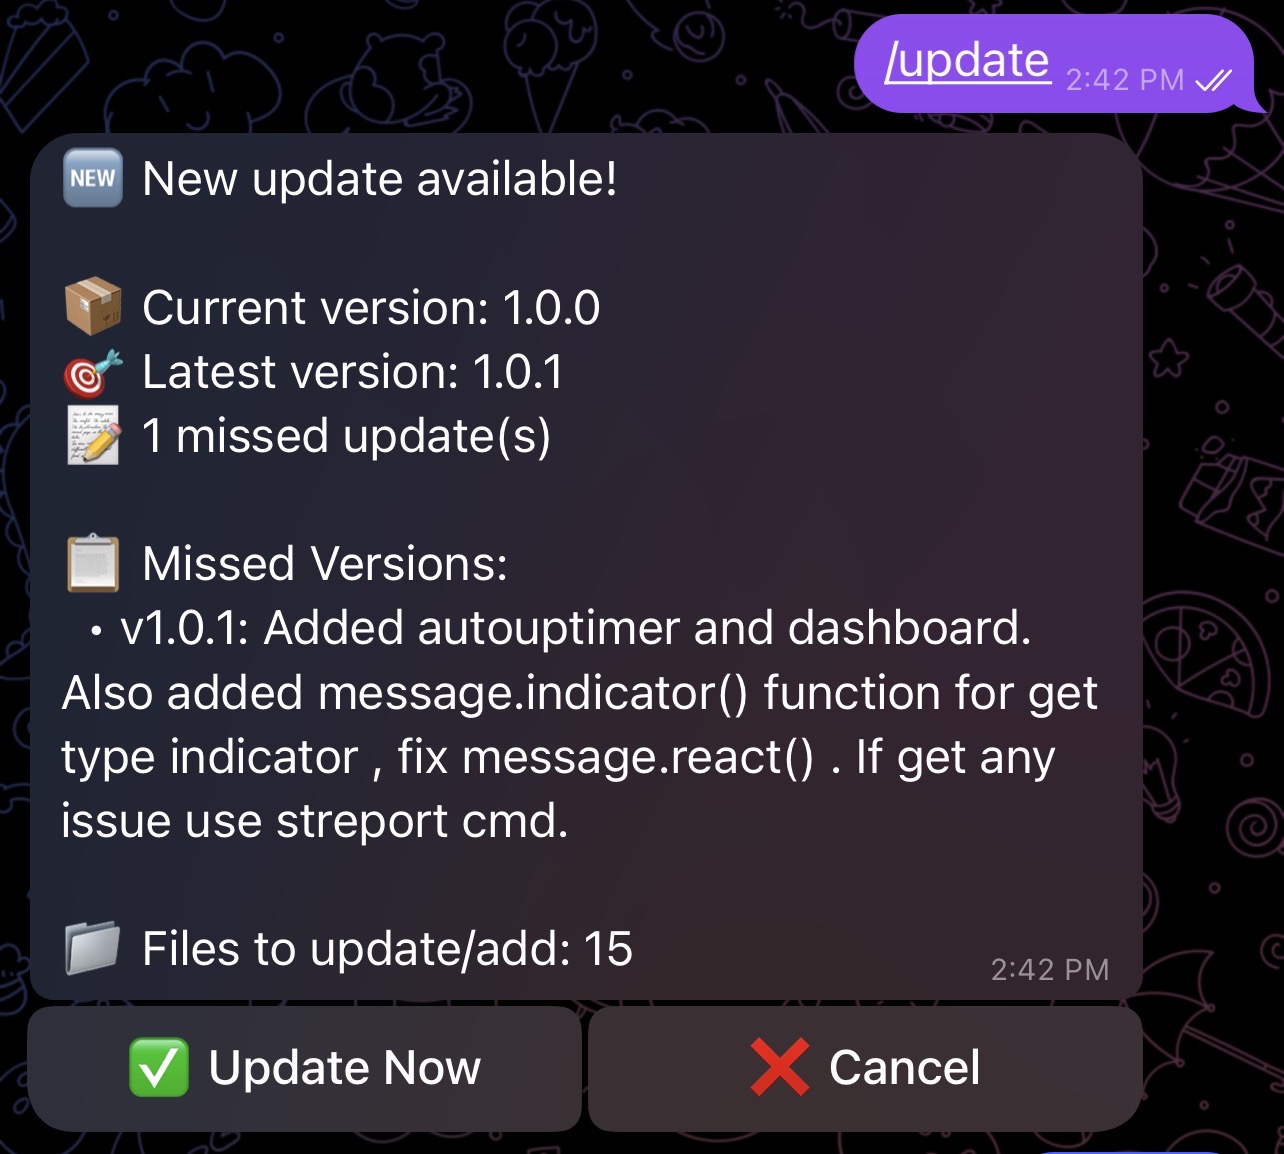This screenshot has width=1284, height=1154.
Task: Tap the 2:42 PM timestamp on bot message
Action: (1050, 969)
